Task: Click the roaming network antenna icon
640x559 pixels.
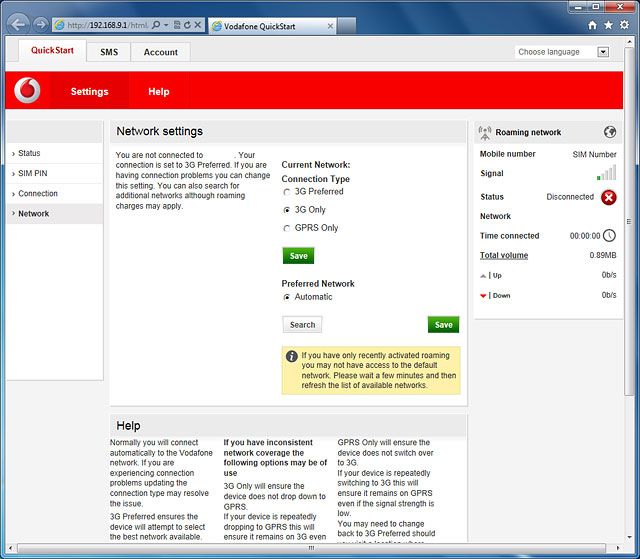Action: [x=485, y=133]
